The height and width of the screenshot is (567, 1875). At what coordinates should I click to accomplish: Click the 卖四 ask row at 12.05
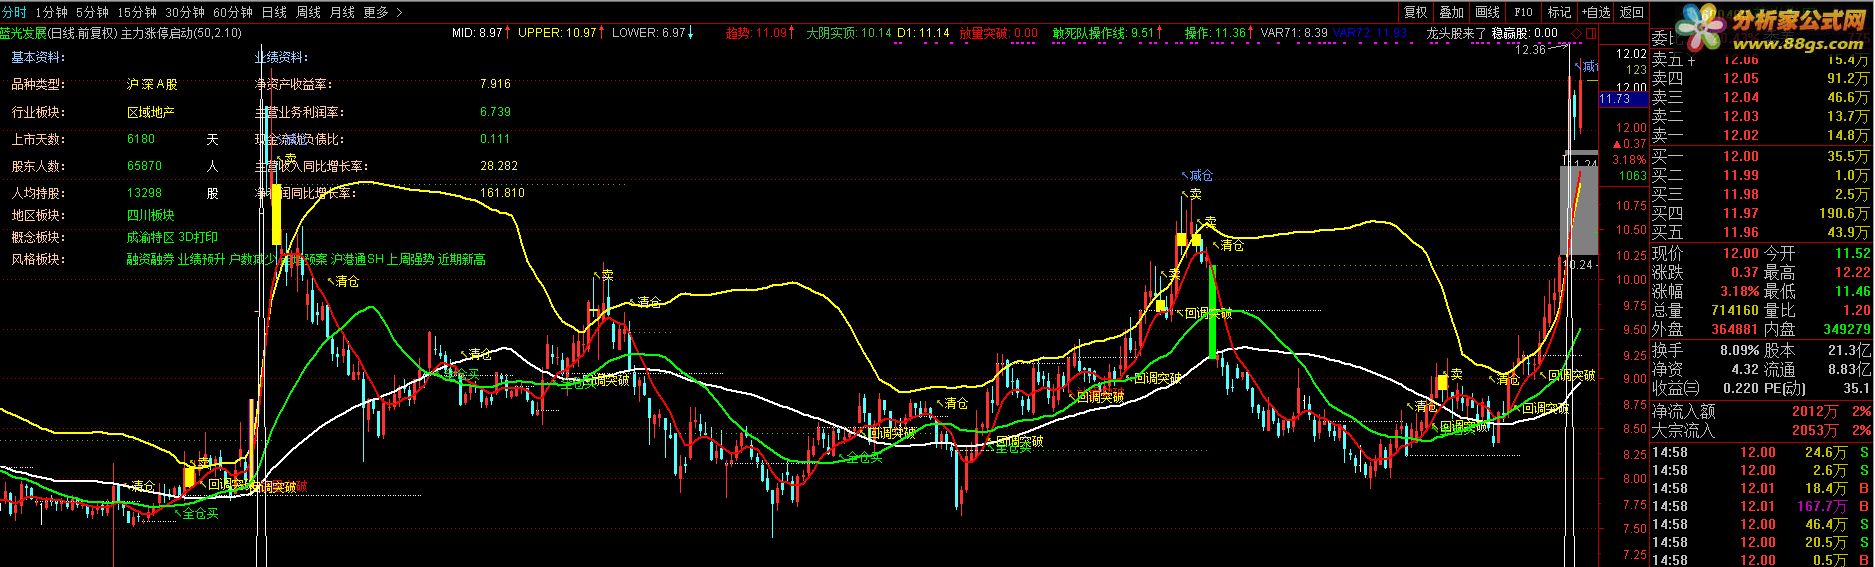(1761, 78)
